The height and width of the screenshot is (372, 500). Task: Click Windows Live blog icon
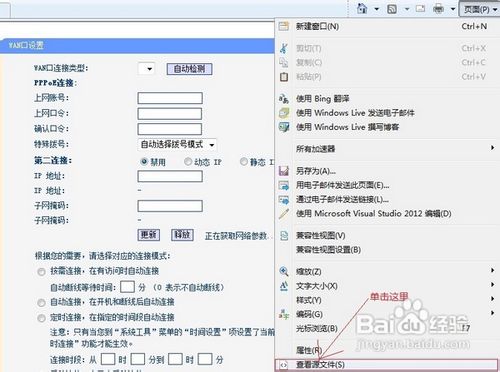[284, 127]
